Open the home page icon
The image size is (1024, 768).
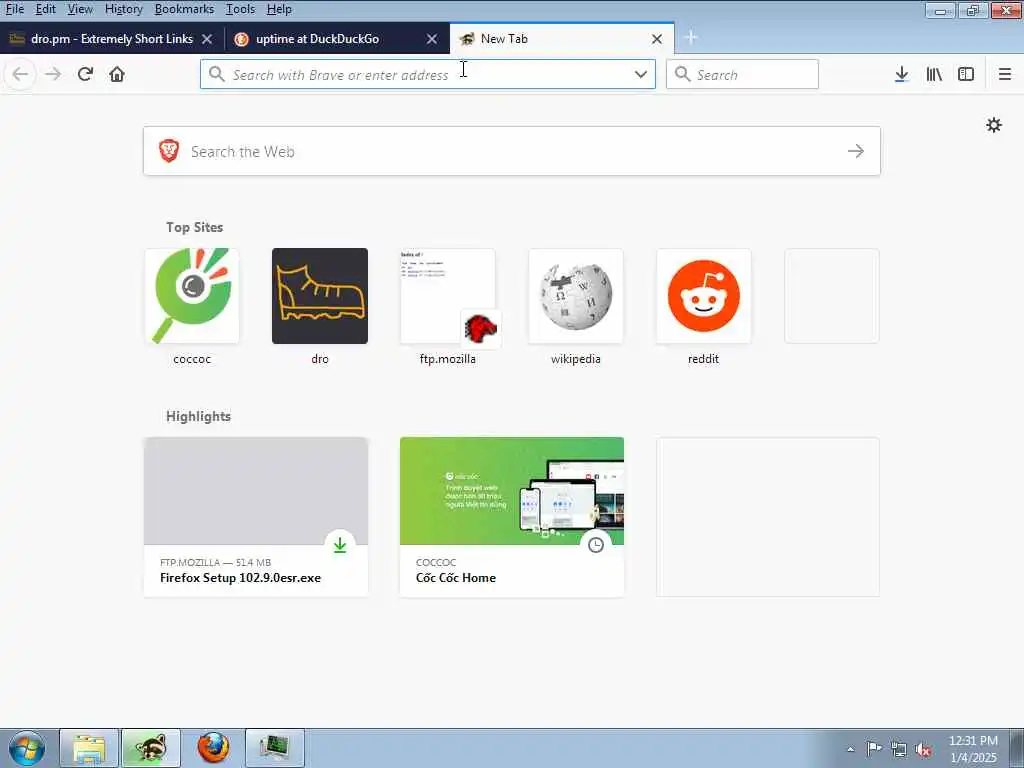coord(117,74)
